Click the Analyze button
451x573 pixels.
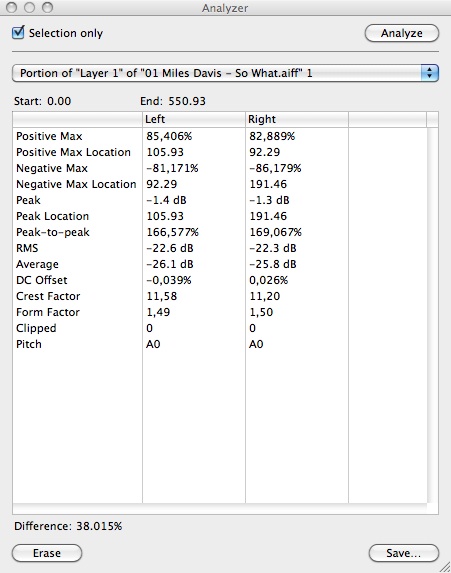click(x=402, y=33)
